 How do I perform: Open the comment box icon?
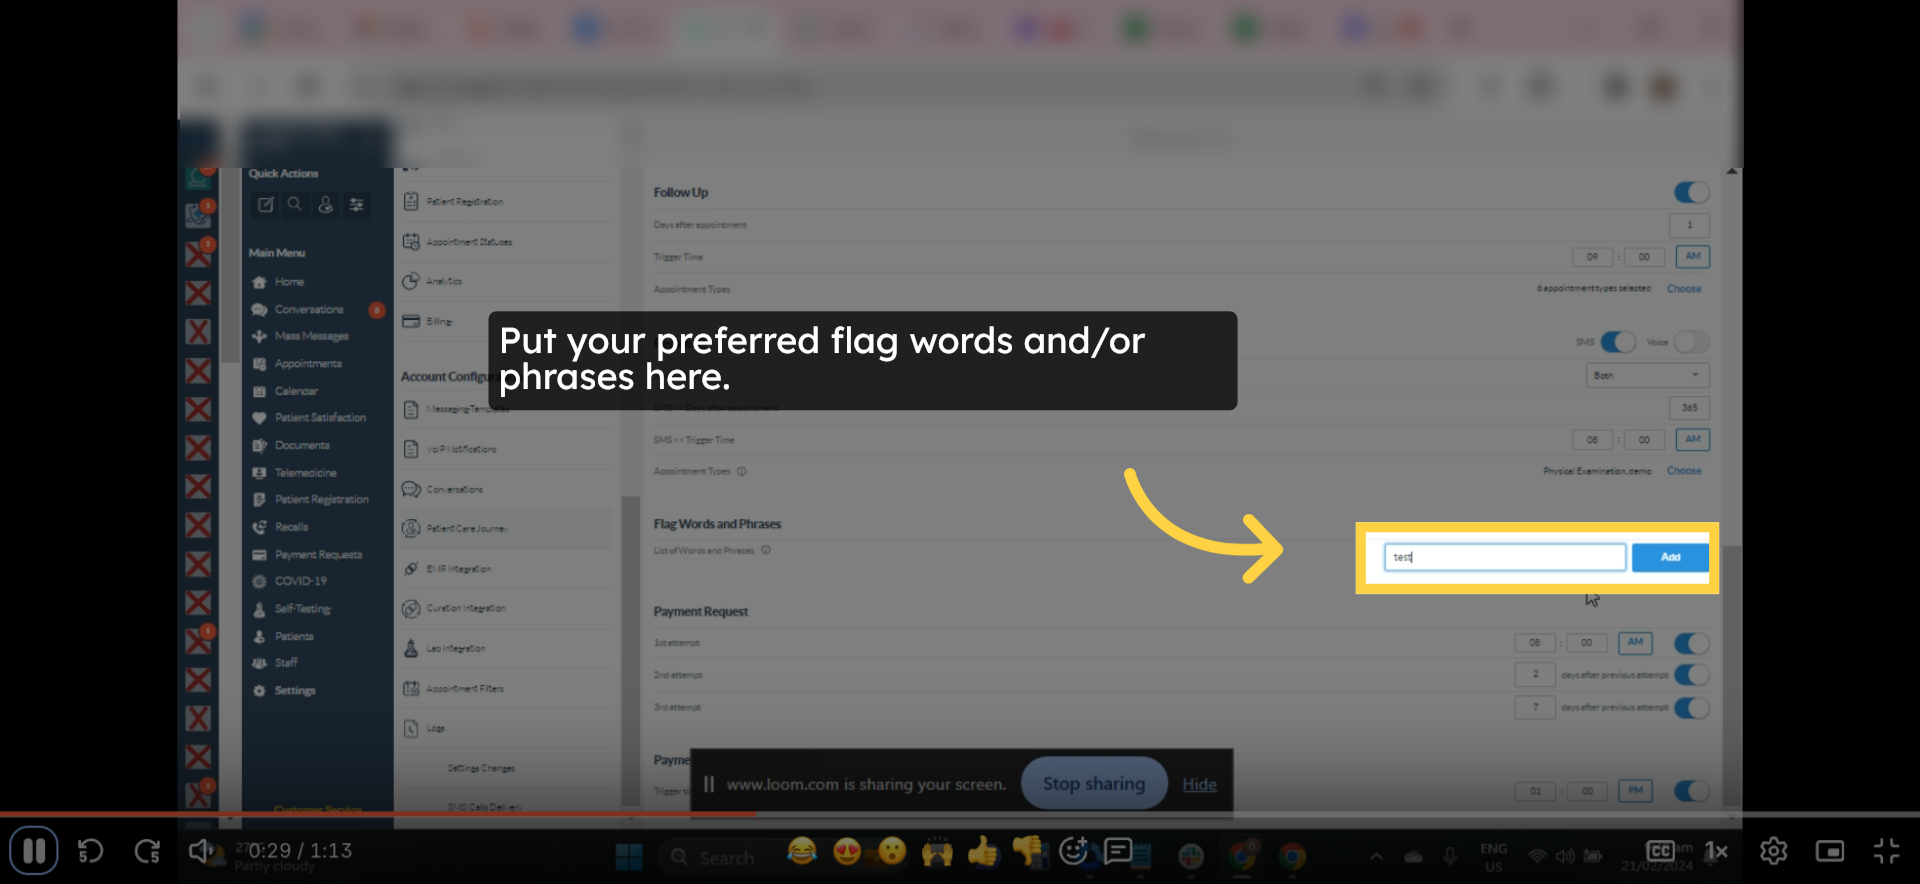(x=1118, y=851)
